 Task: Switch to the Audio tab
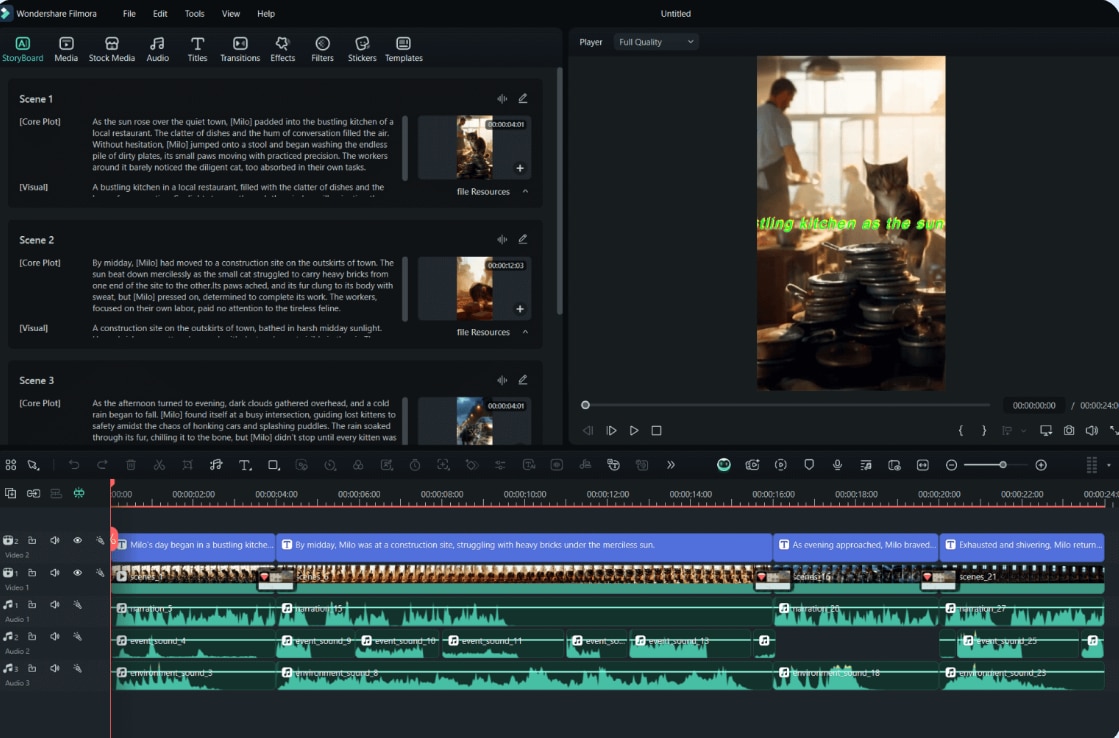(158, 49)
